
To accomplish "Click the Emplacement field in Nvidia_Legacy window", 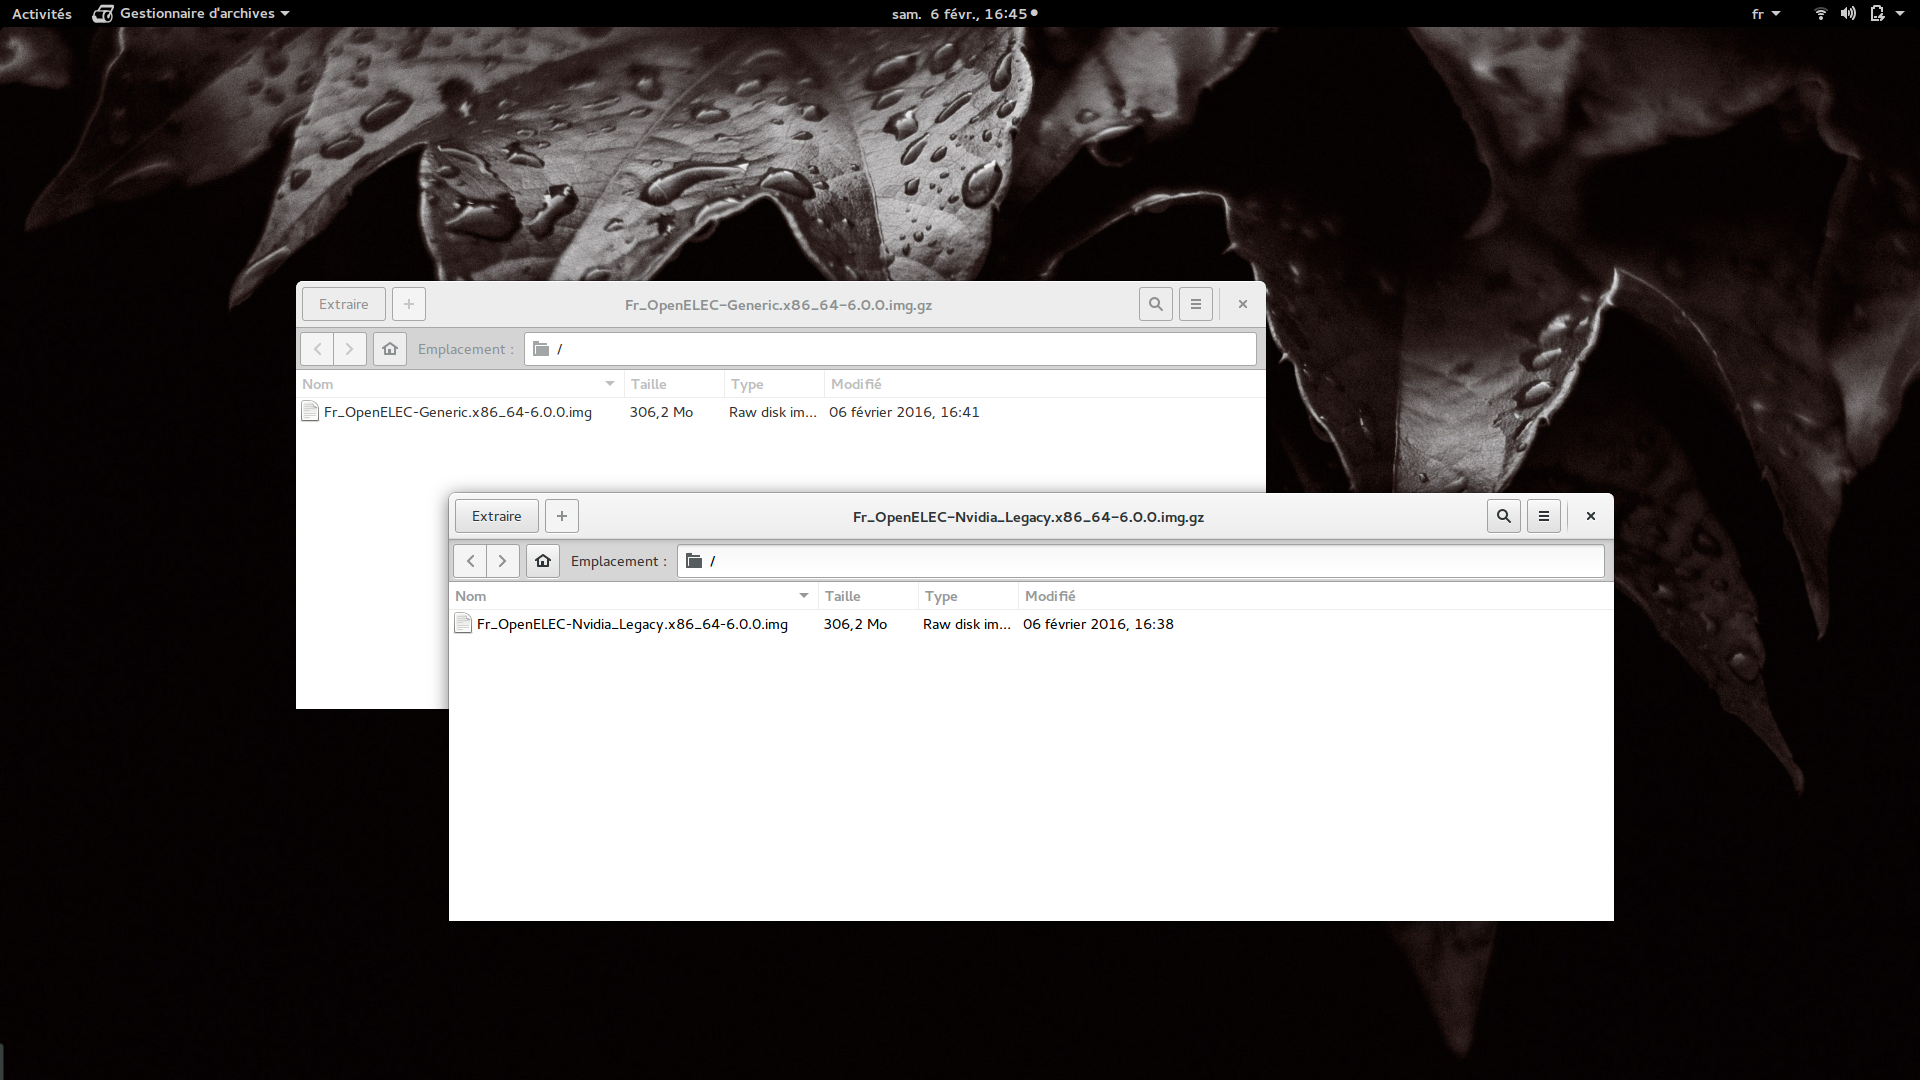I will click(x=1141, y=561).
